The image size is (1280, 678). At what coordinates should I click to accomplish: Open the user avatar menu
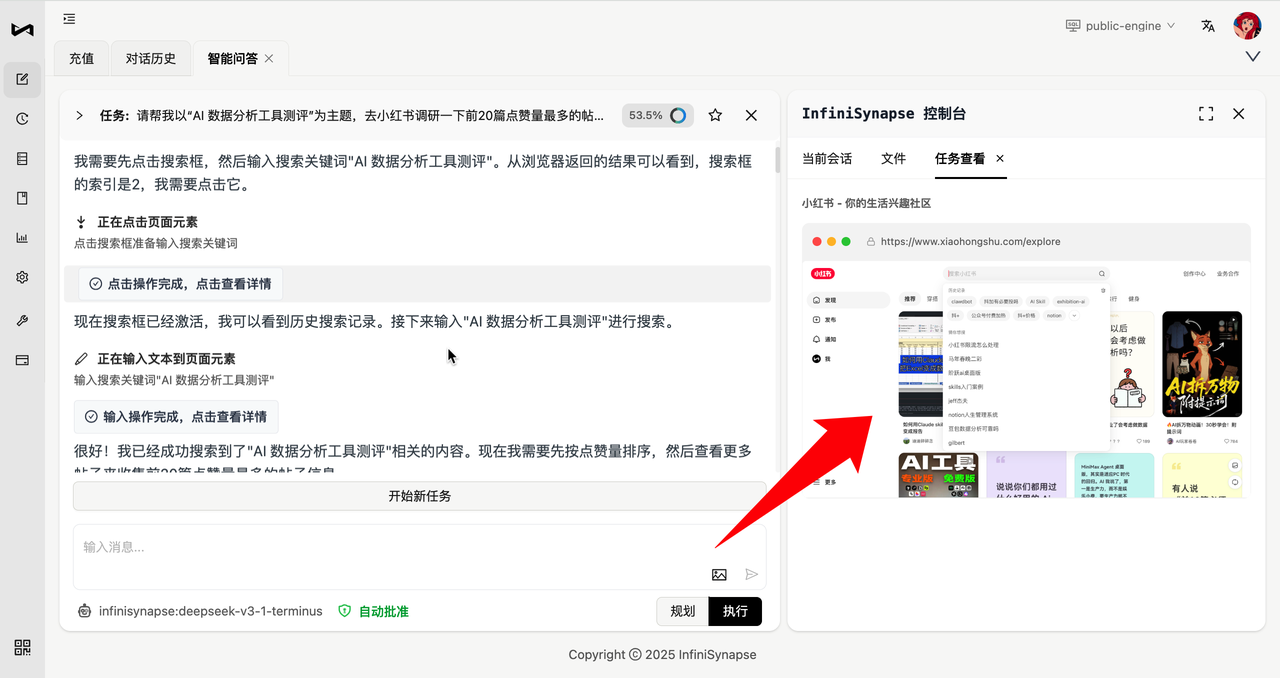tap(1247, 26)
